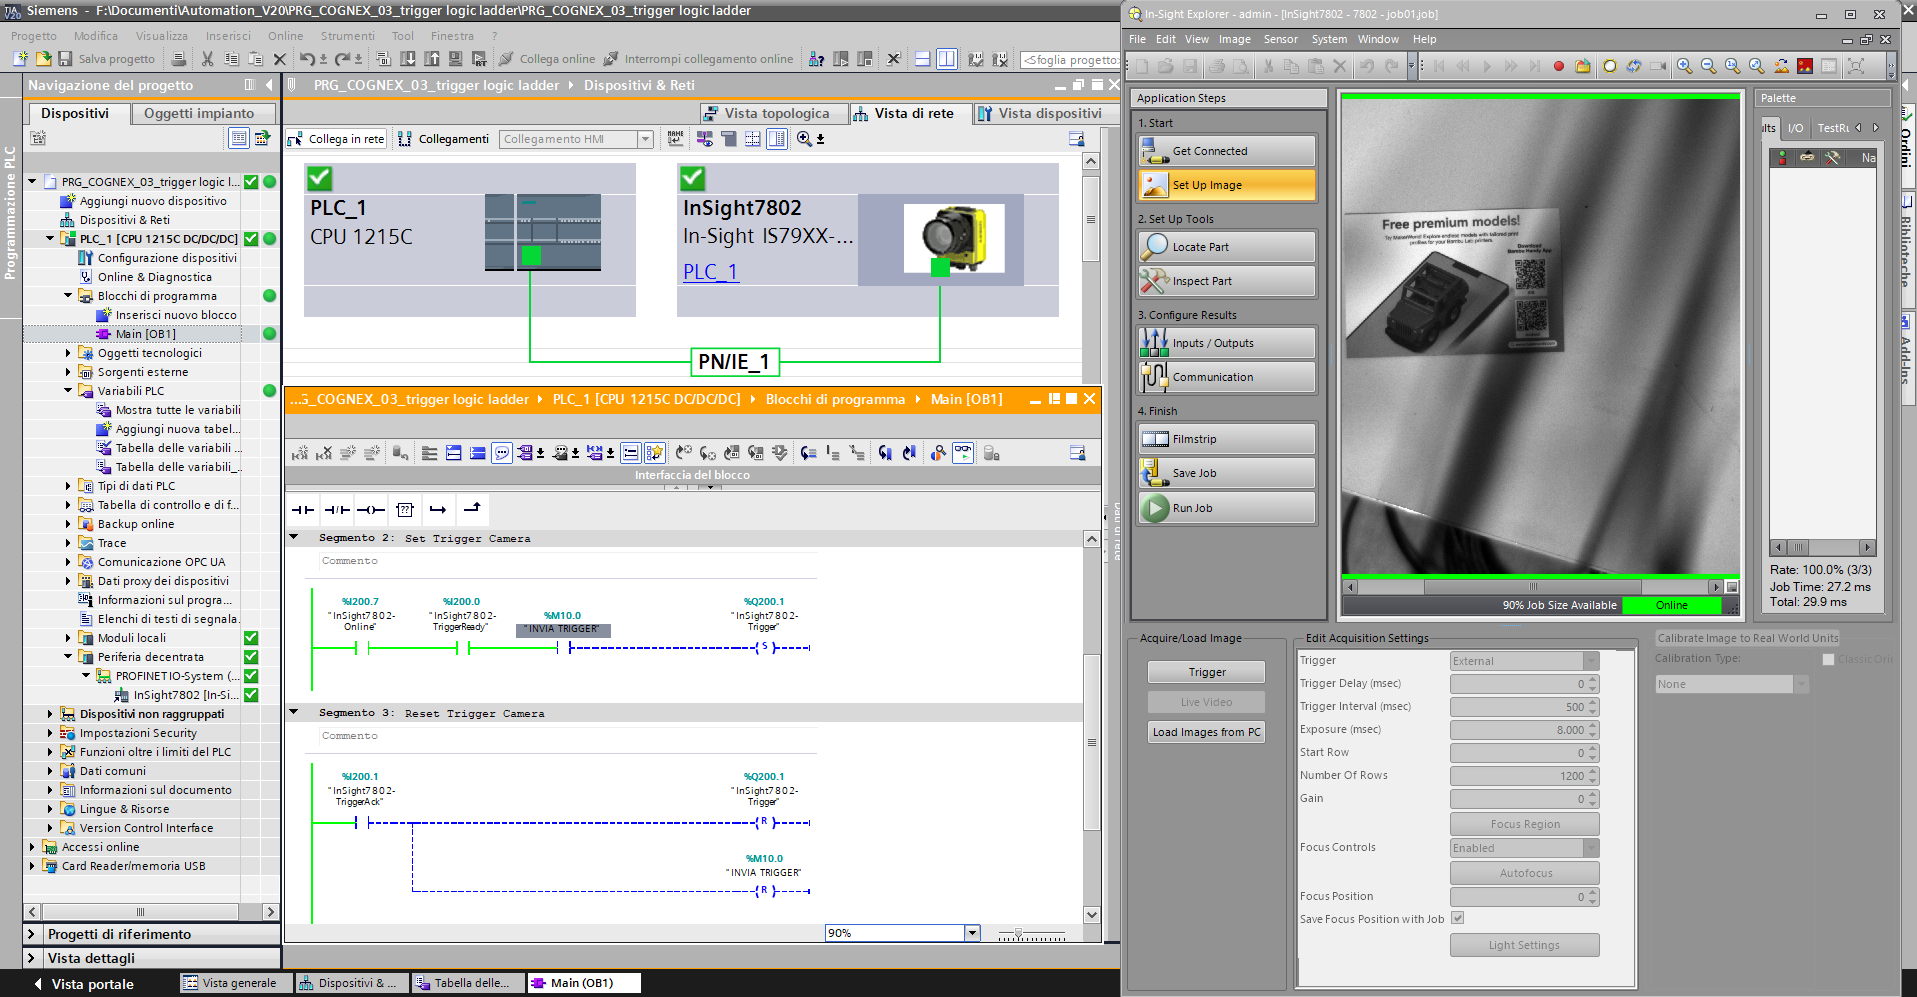1917x997 pixels.
Task: Open the ladder editor 90% zoom dropdown
Action: click(x=971, y=933)
